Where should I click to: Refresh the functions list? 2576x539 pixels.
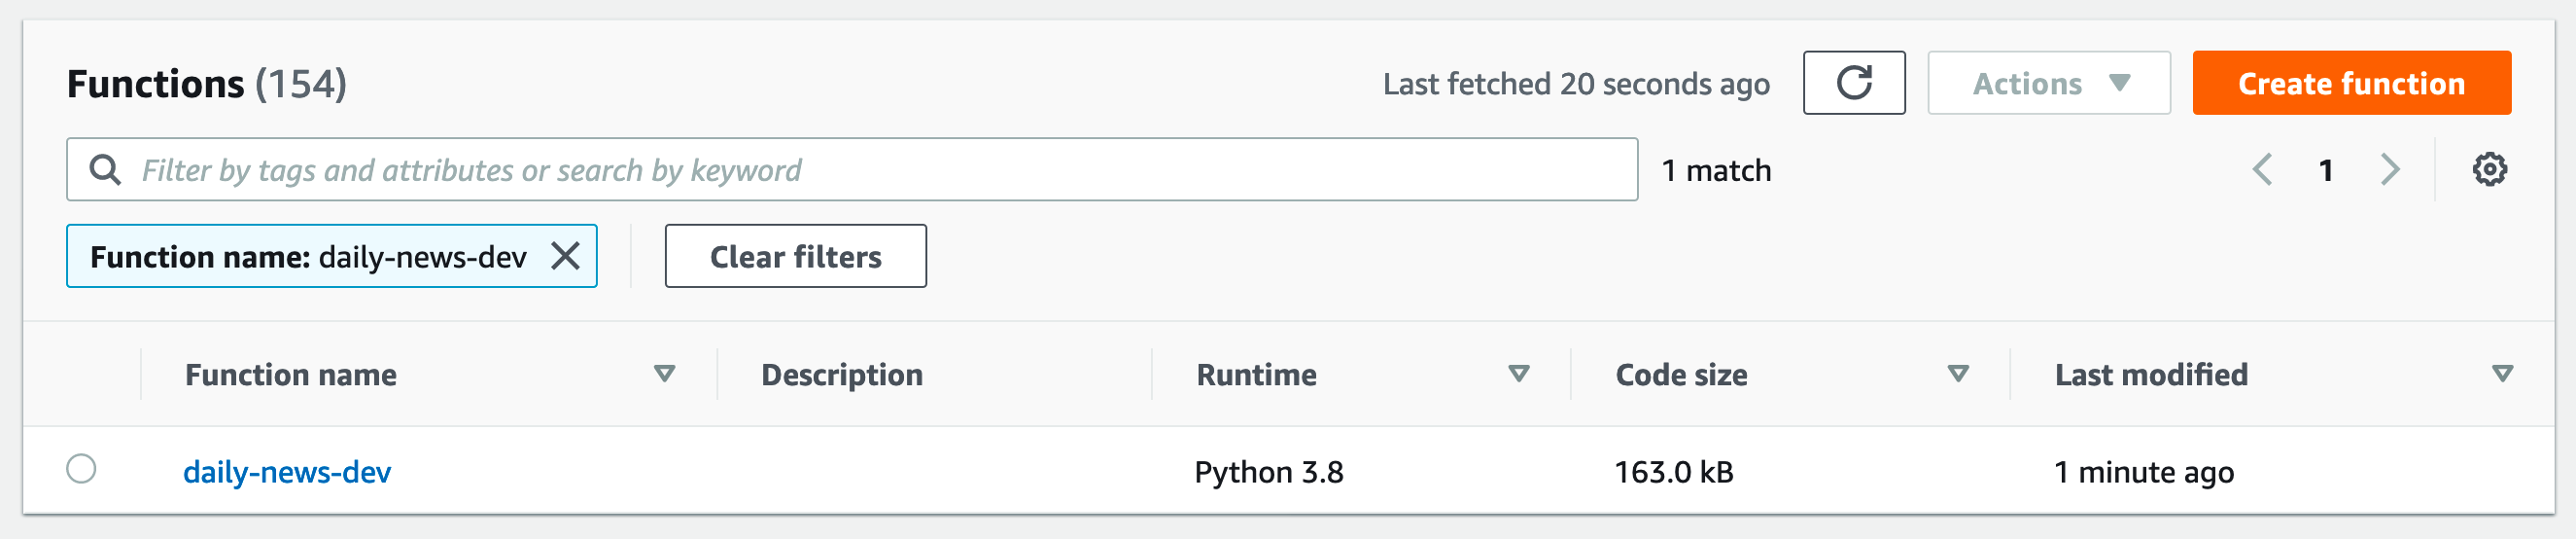pyautogui.click(x=1853, y=83)
